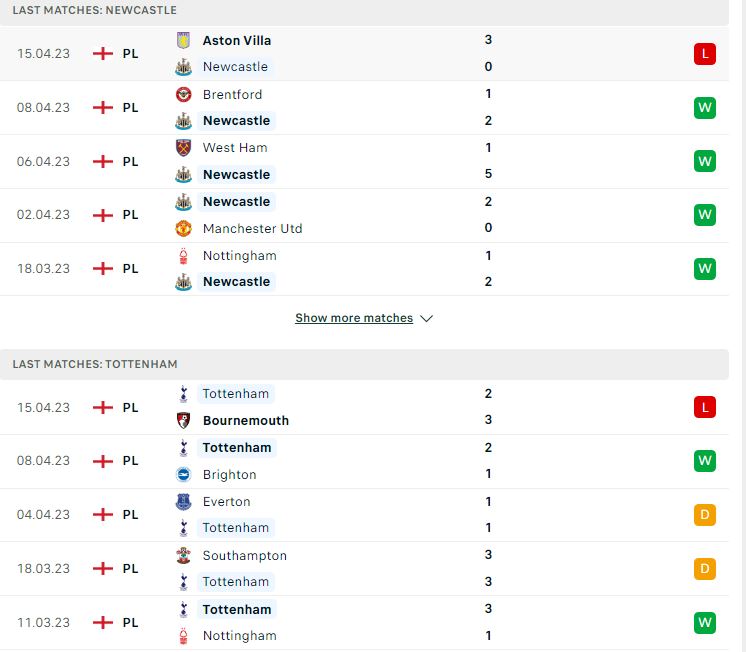Open the Show more matches link

click(354, 318)
